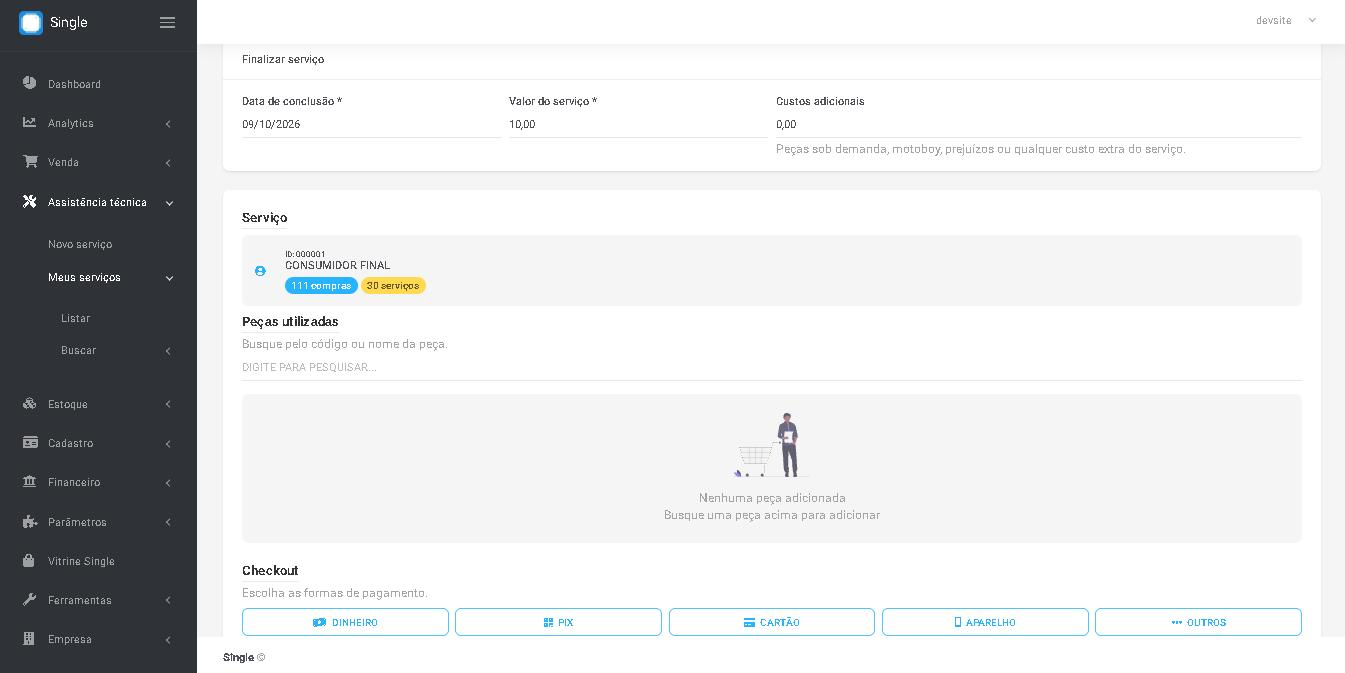
Task: Click the Venda shopping cart icon
Action: [x=30, y=162]
